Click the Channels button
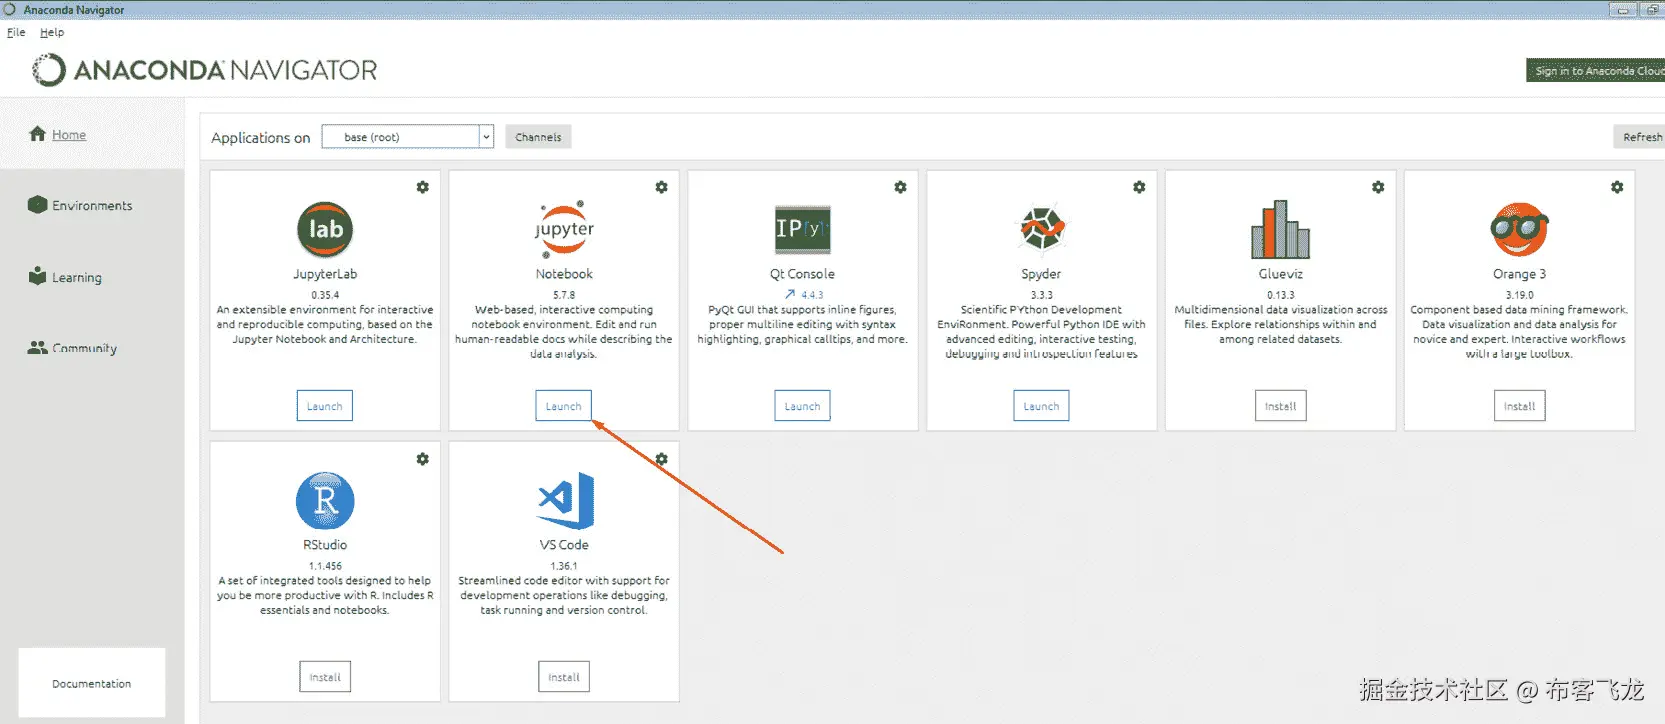Image resolution: width=1665 pixels, height=724 pixels. pyautogui.click(x=538, y=137)
